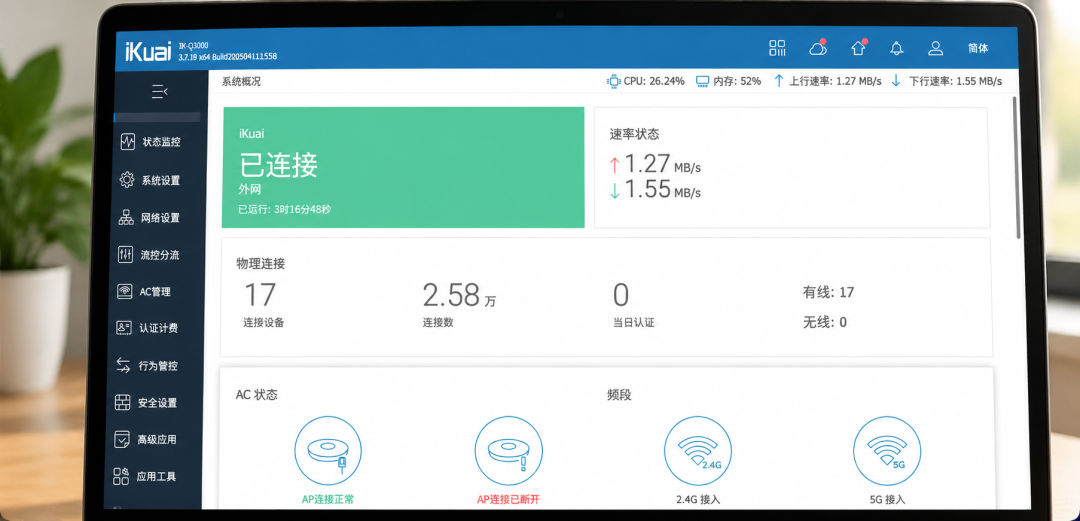Open 安全设置 menu
Image resolution: width=1080 pixels, height=521 pixels.
pyautogui.click(x=155, y=402)
